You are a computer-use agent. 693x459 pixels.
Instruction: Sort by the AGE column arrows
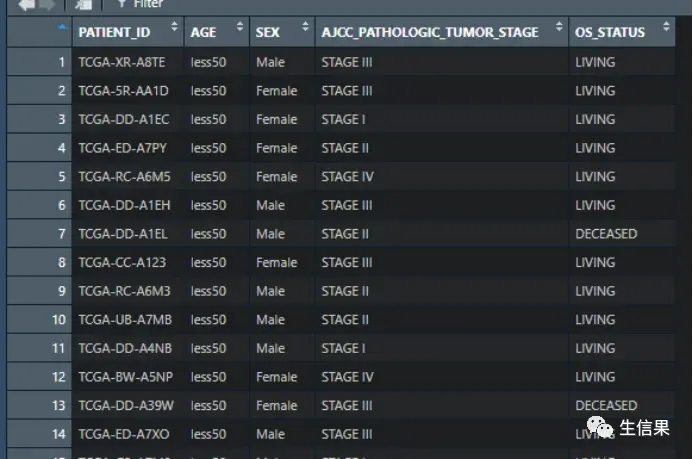click(240, 31)
